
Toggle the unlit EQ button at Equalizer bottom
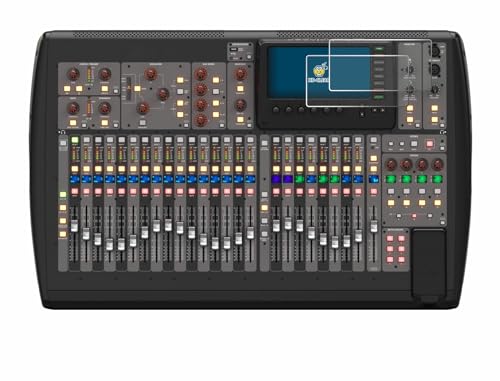pos(143,122)
